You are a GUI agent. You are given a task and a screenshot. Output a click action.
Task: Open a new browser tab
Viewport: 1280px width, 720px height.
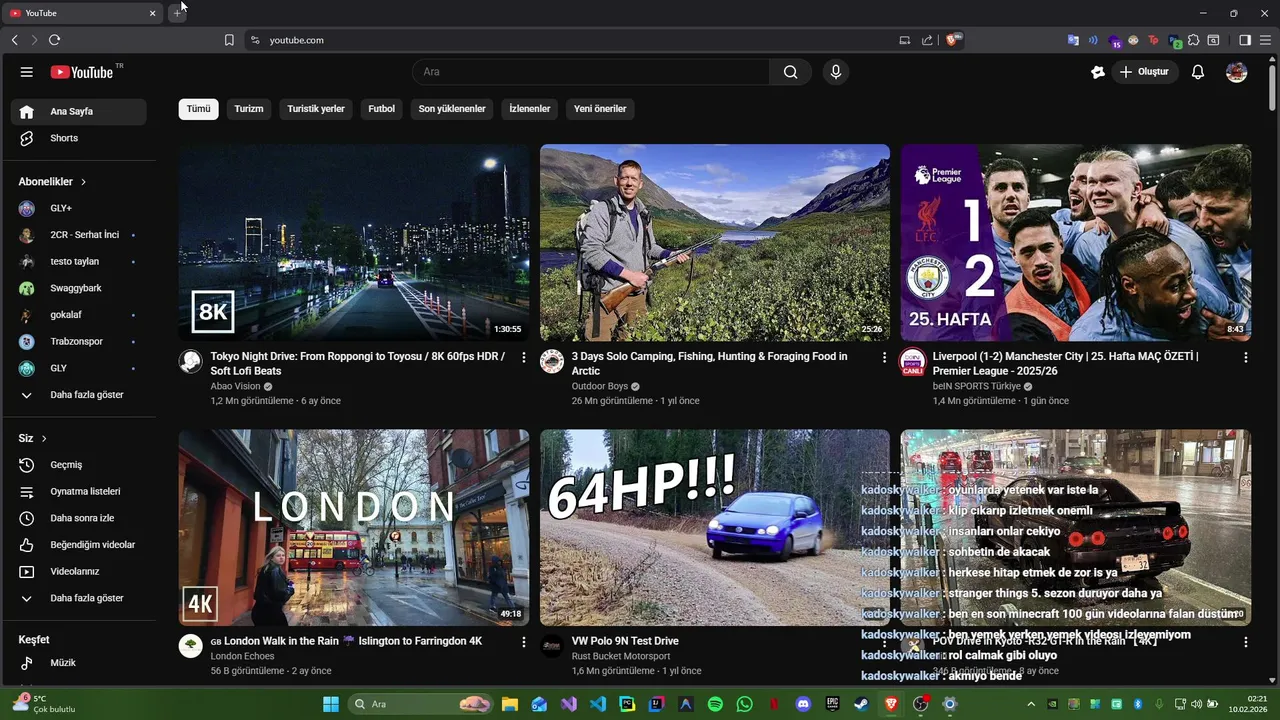click(177, 13)
